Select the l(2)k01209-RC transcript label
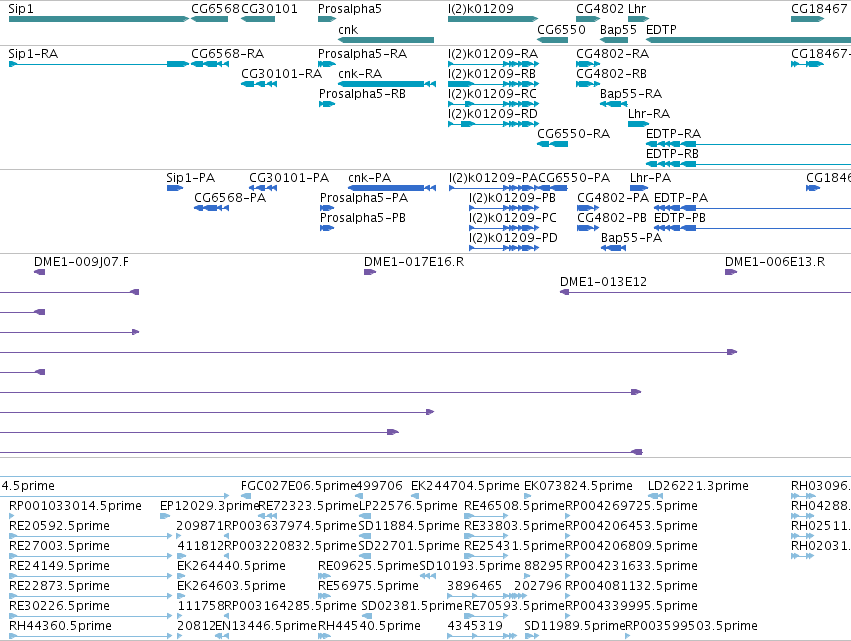This screenshot has height=641, width=851. 492,94
